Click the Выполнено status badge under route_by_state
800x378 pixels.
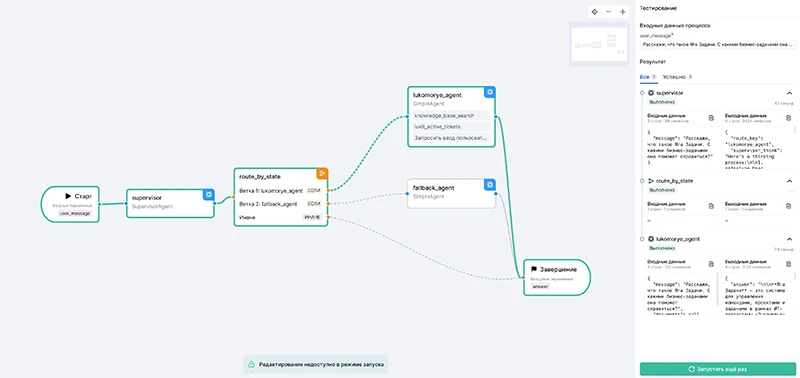click(x=661, y=190)
